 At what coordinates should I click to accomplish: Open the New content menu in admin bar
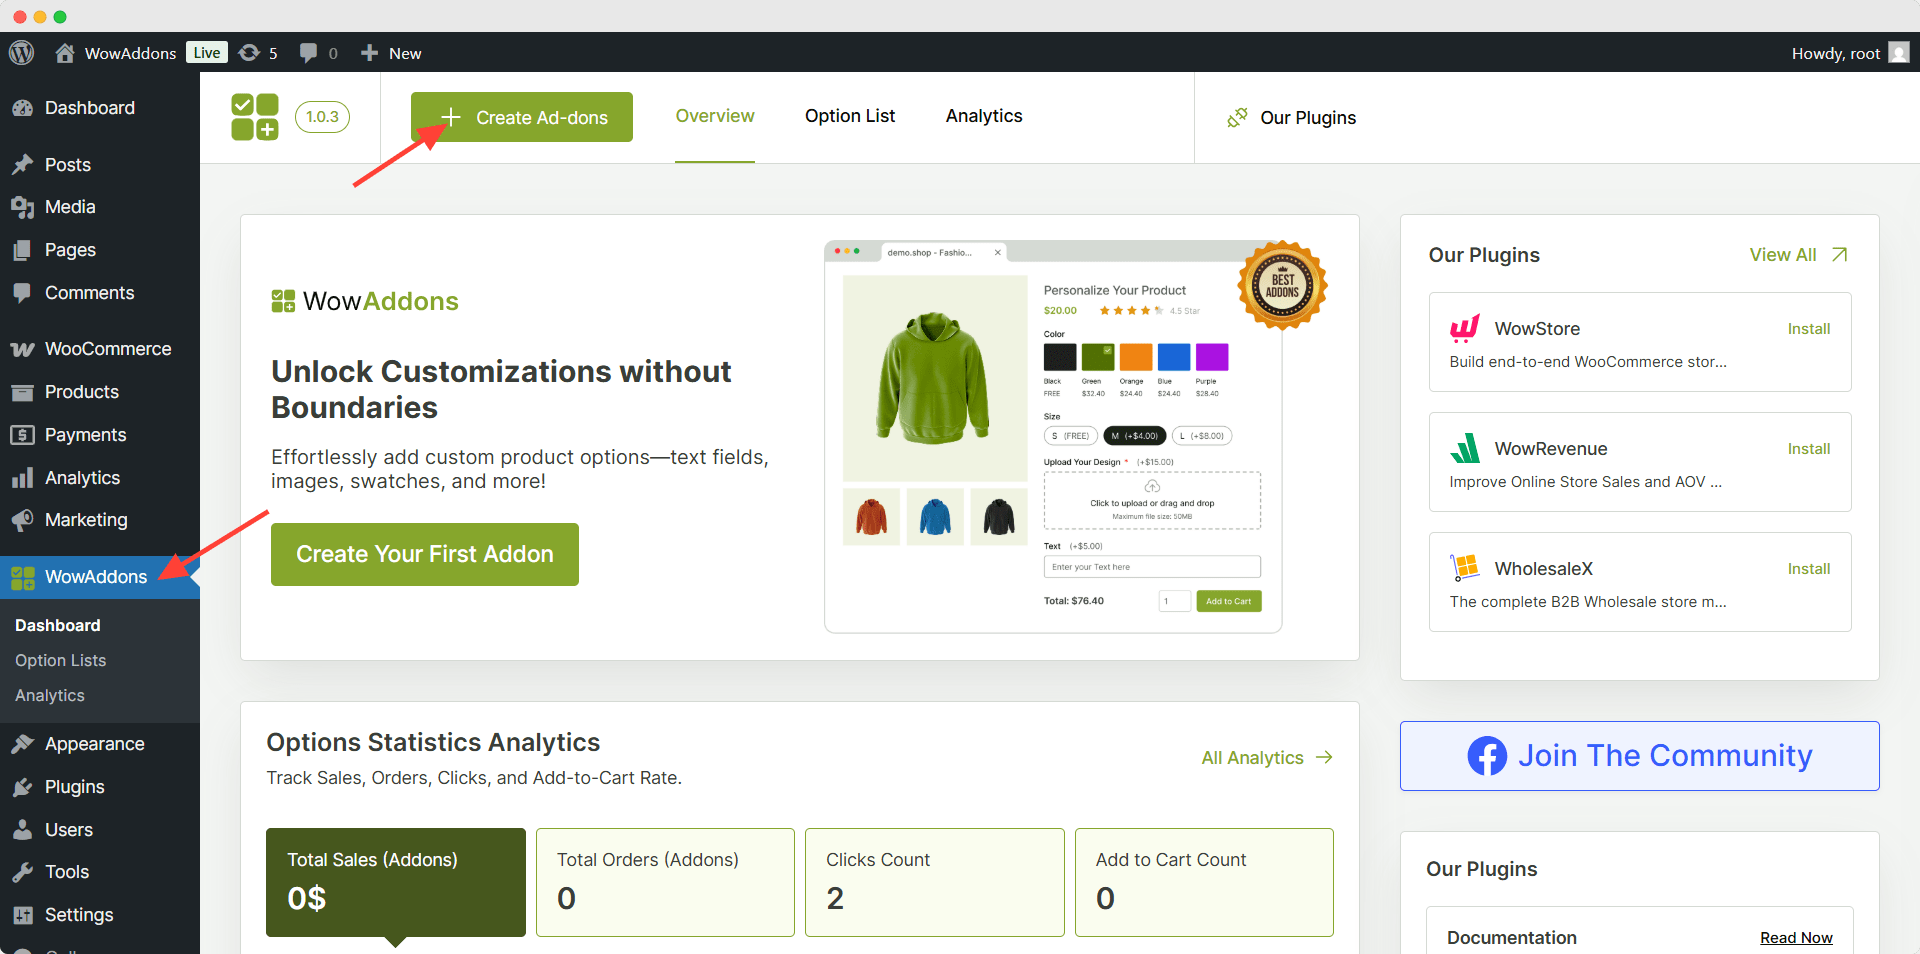pyautogui.click(x=392, y=53)
